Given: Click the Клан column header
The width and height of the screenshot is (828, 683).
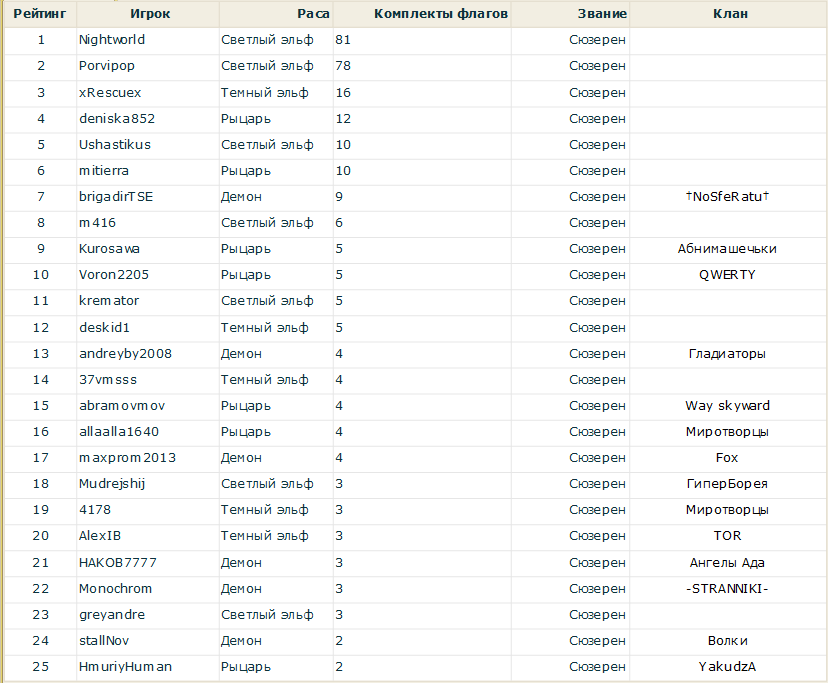Looking at the screenshot, I should pos(729,14).
